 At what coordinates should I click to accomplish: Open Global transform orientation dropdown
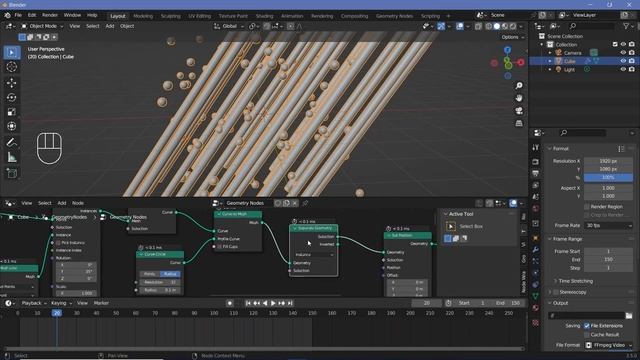tap(229, 26)
